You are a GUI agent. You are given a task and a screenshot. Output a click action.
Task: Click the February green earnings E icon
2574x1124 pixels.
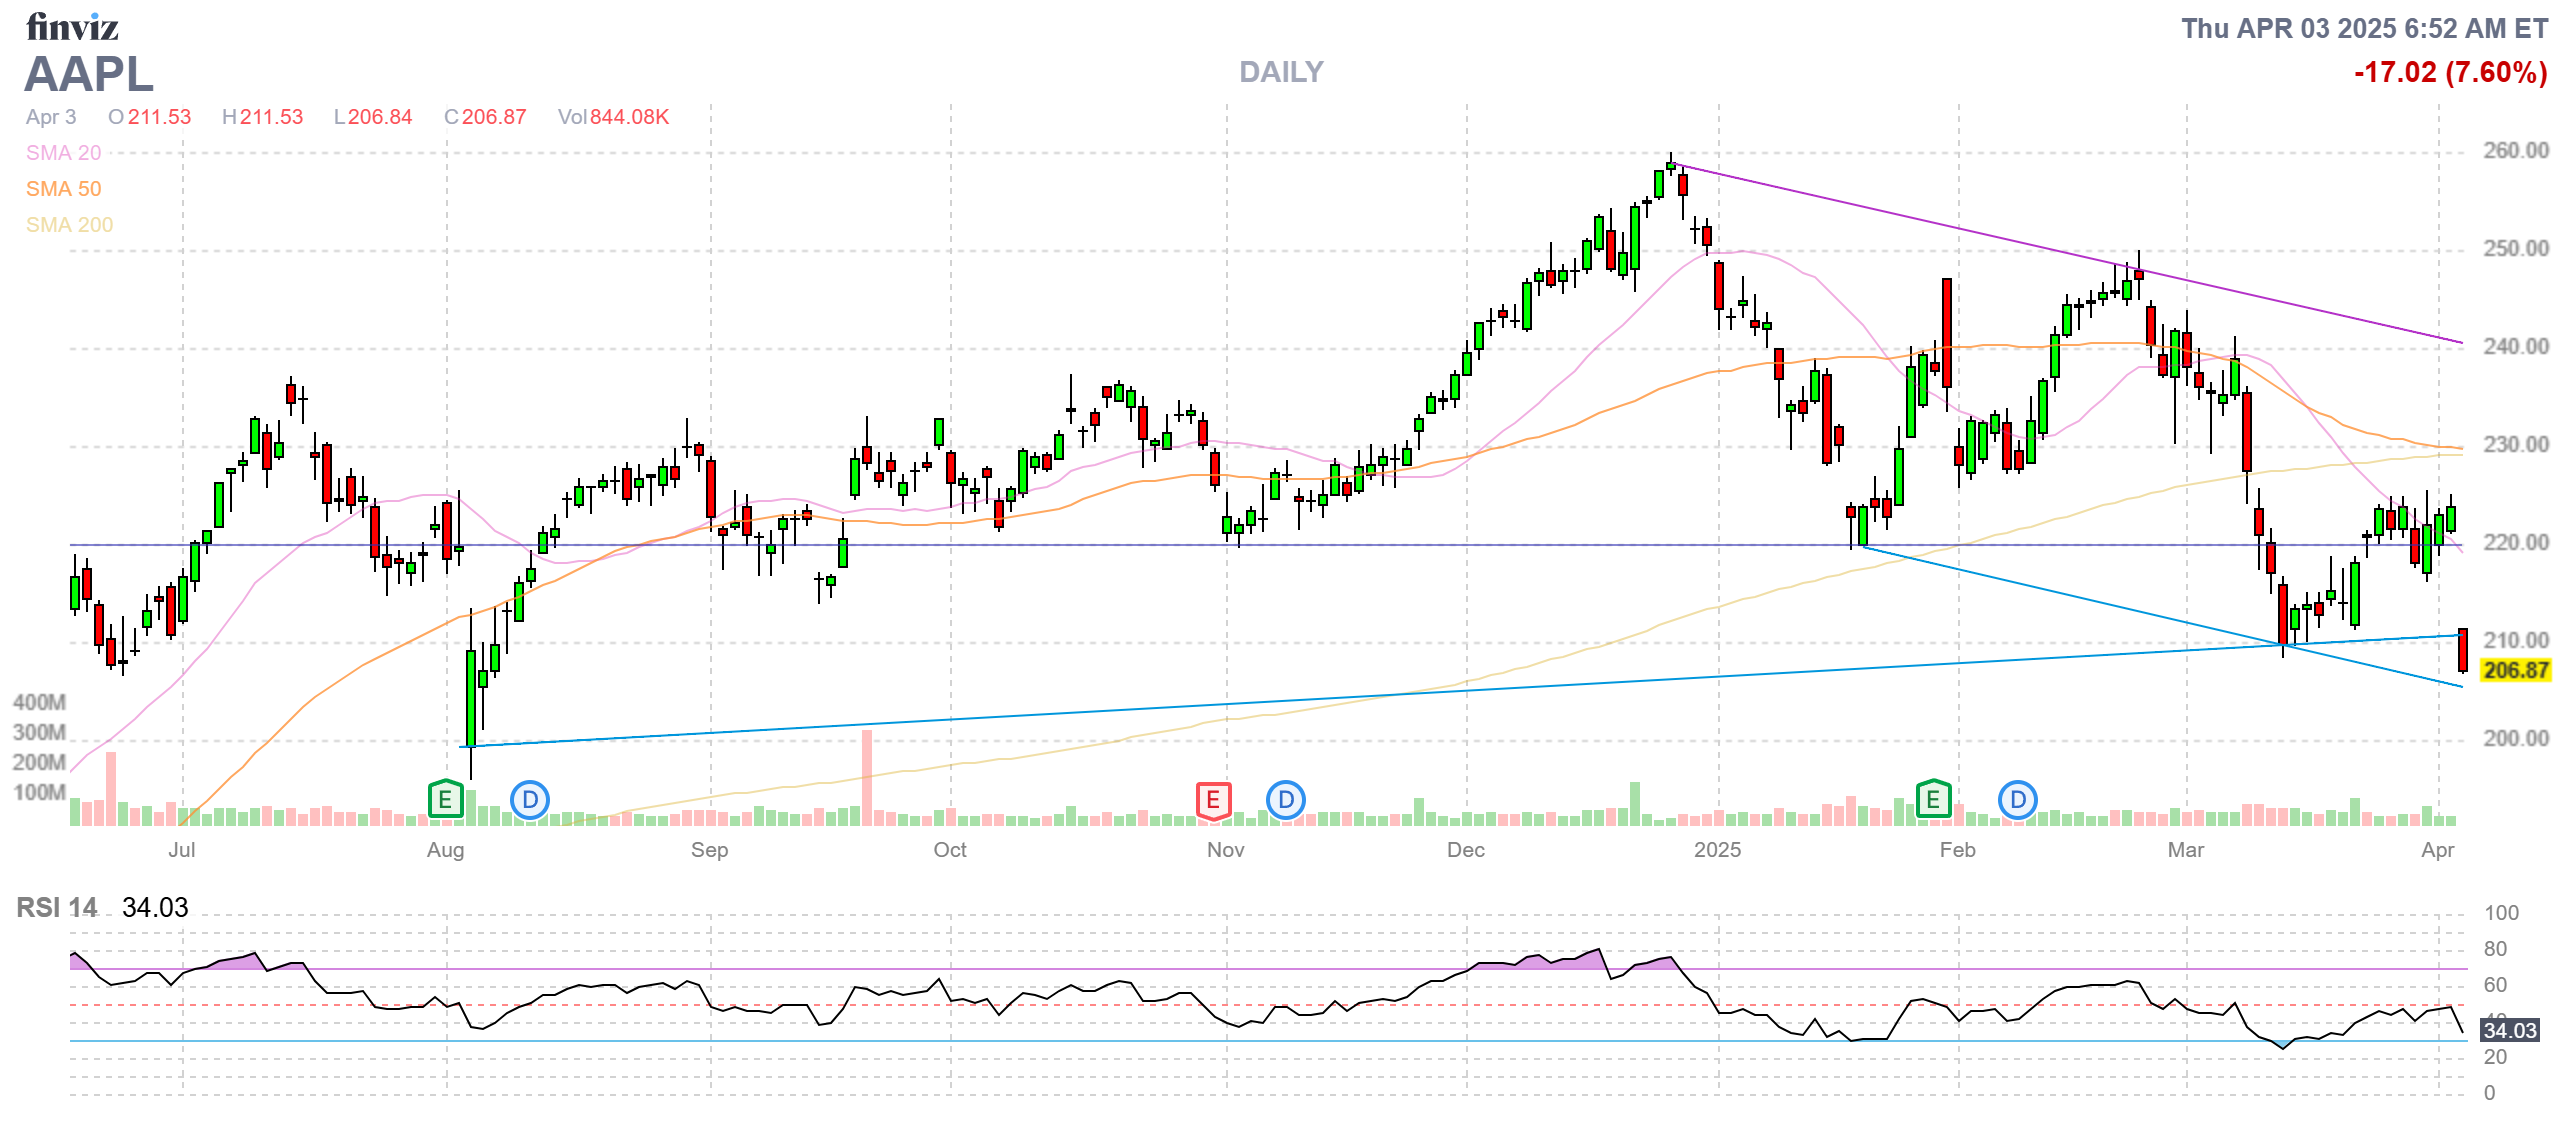pyautogui.click(x=1933, y=800)
